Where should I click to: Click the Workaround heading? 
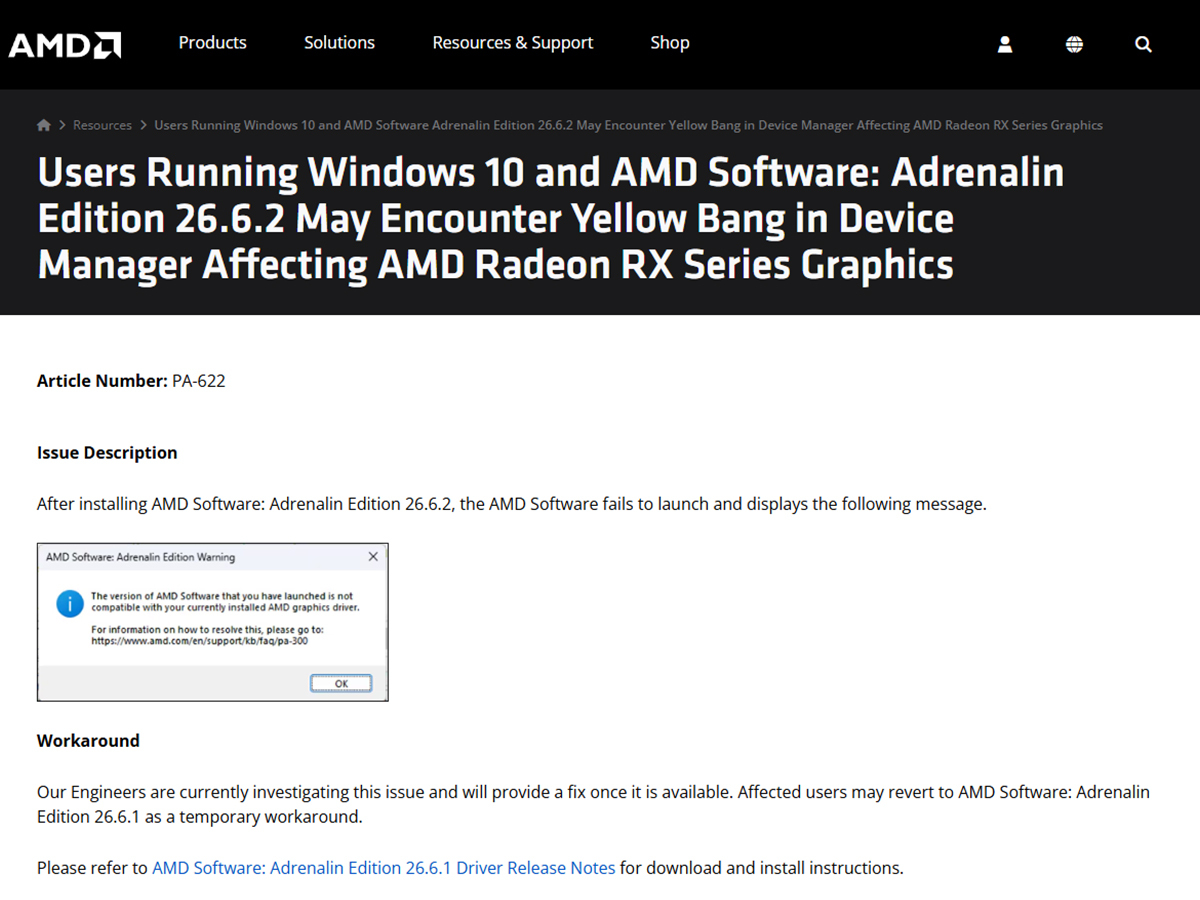88,741
